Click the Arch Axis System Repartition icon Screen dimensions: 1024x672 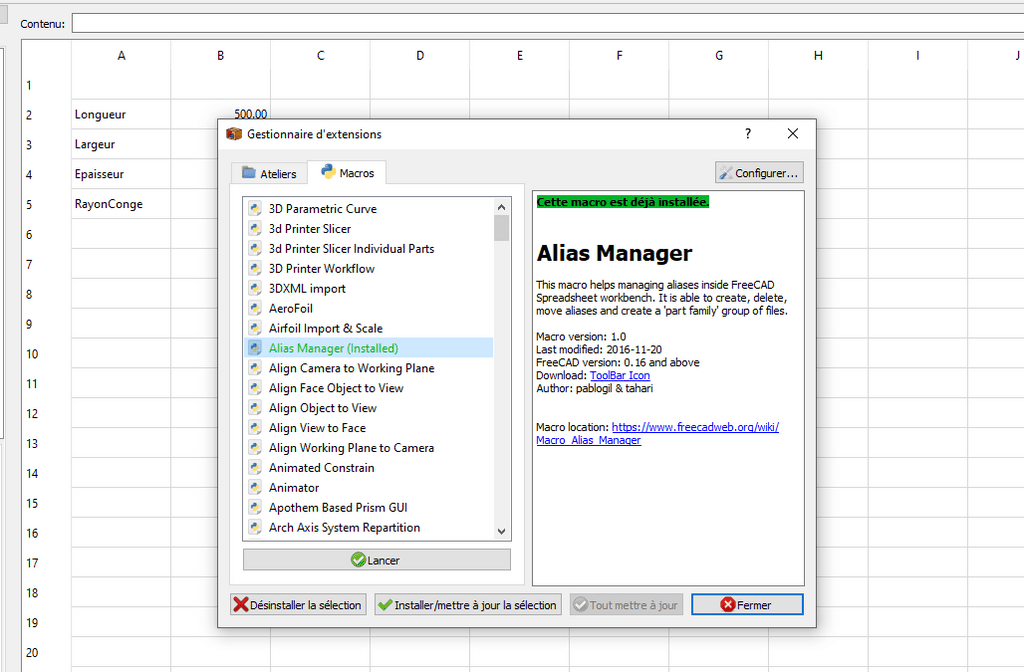point(255,528)
